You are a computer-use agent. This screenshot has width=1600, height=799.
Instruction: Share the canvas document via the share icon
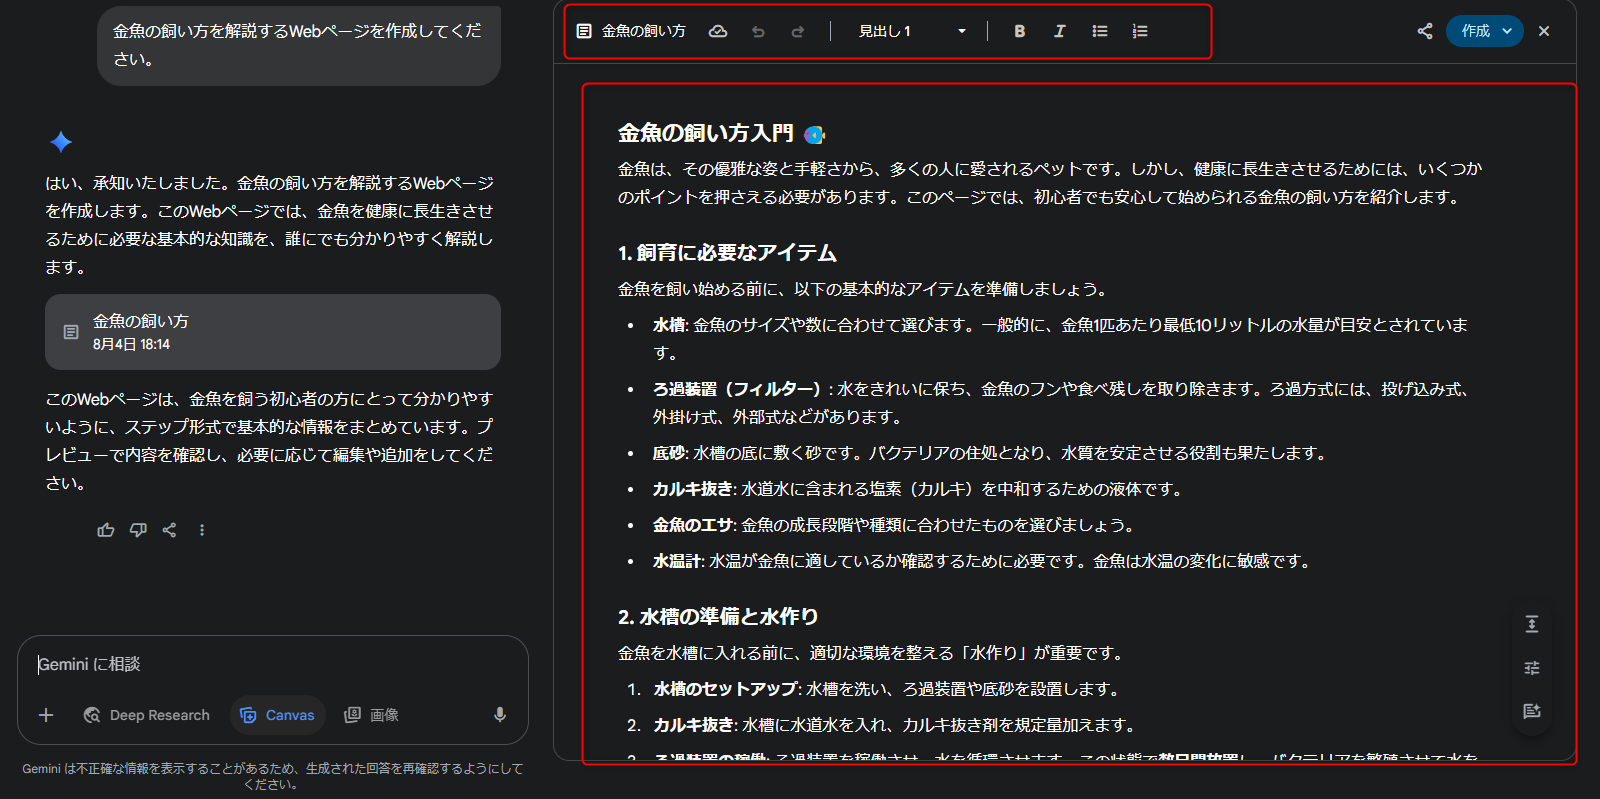tap(1425, 31)
